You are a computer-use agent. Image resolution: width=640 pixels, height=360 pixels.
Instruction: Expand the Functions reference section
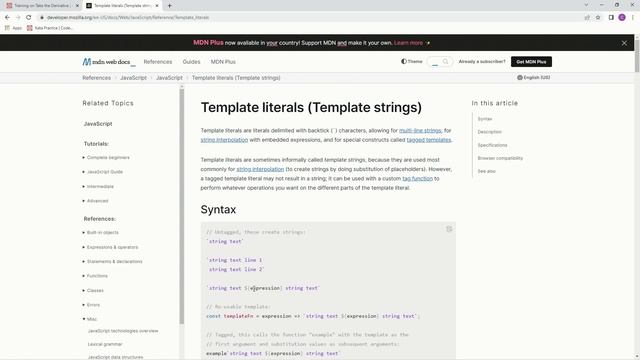click(x=97, y=276)
